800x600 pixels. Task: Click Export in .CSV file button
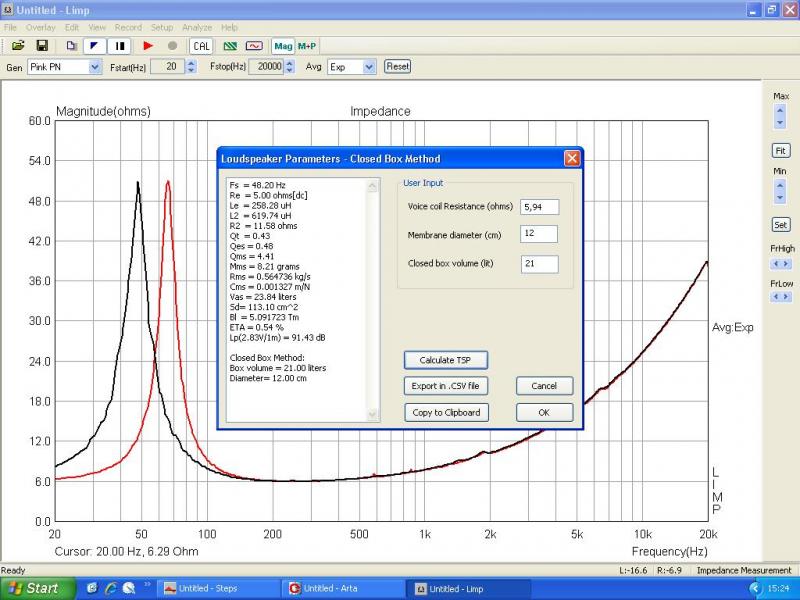tap(445, 386)
